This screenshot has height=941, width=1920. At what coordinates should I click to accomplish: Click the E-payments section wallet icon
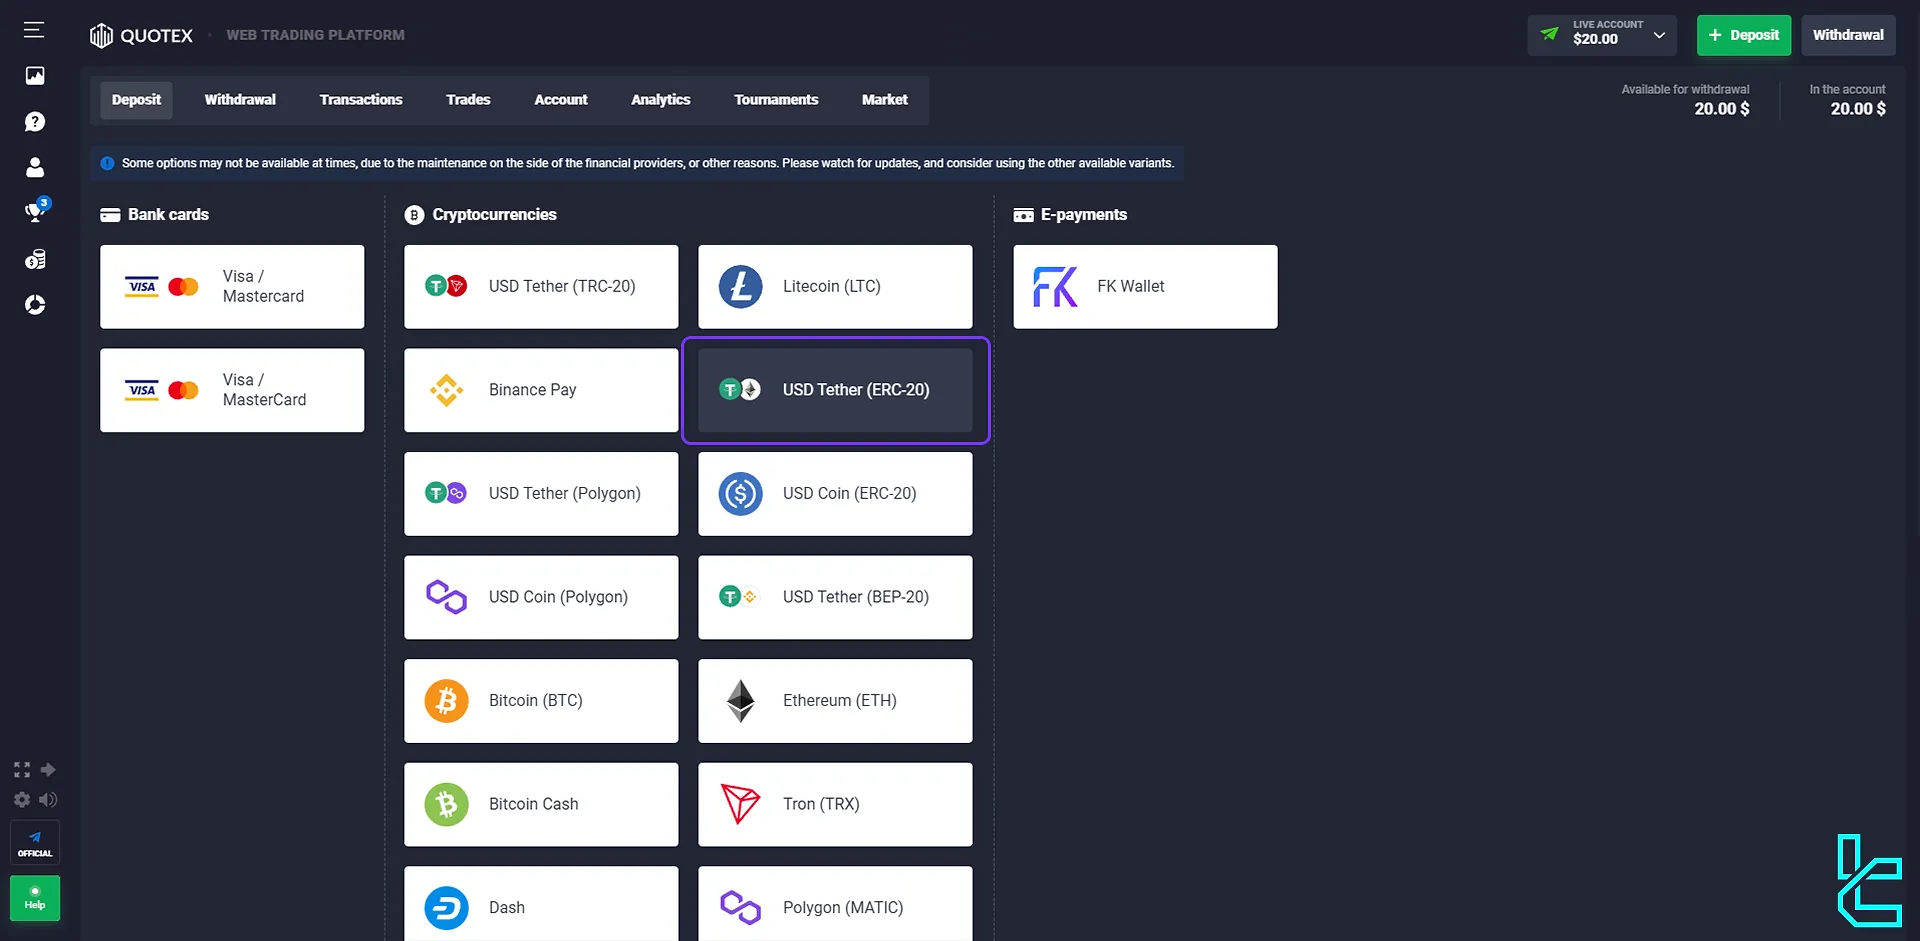click(x=1023, y=215)
